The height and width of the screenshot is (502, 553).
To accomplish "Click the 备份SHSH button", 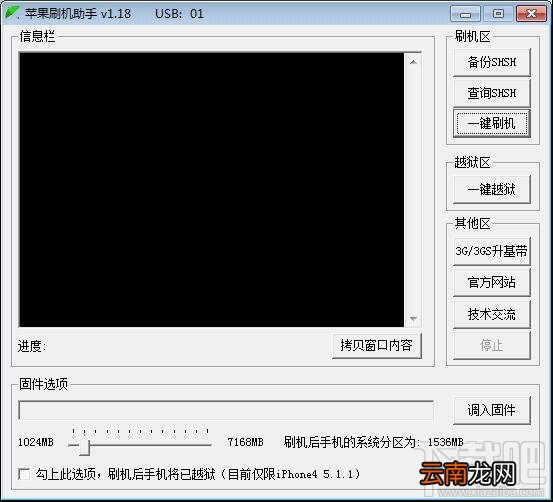I will coord(492,62).
